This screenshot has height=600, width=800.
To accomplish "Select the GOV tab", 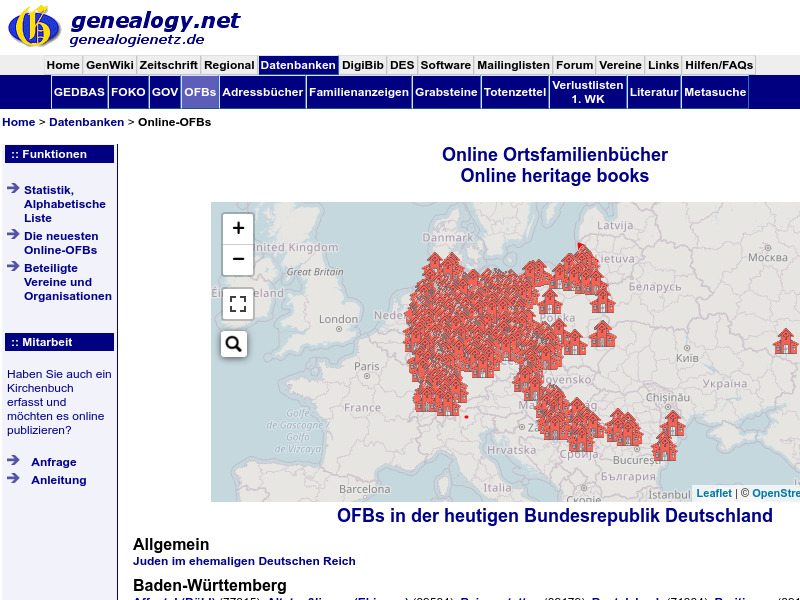I will tap(164, 91).
